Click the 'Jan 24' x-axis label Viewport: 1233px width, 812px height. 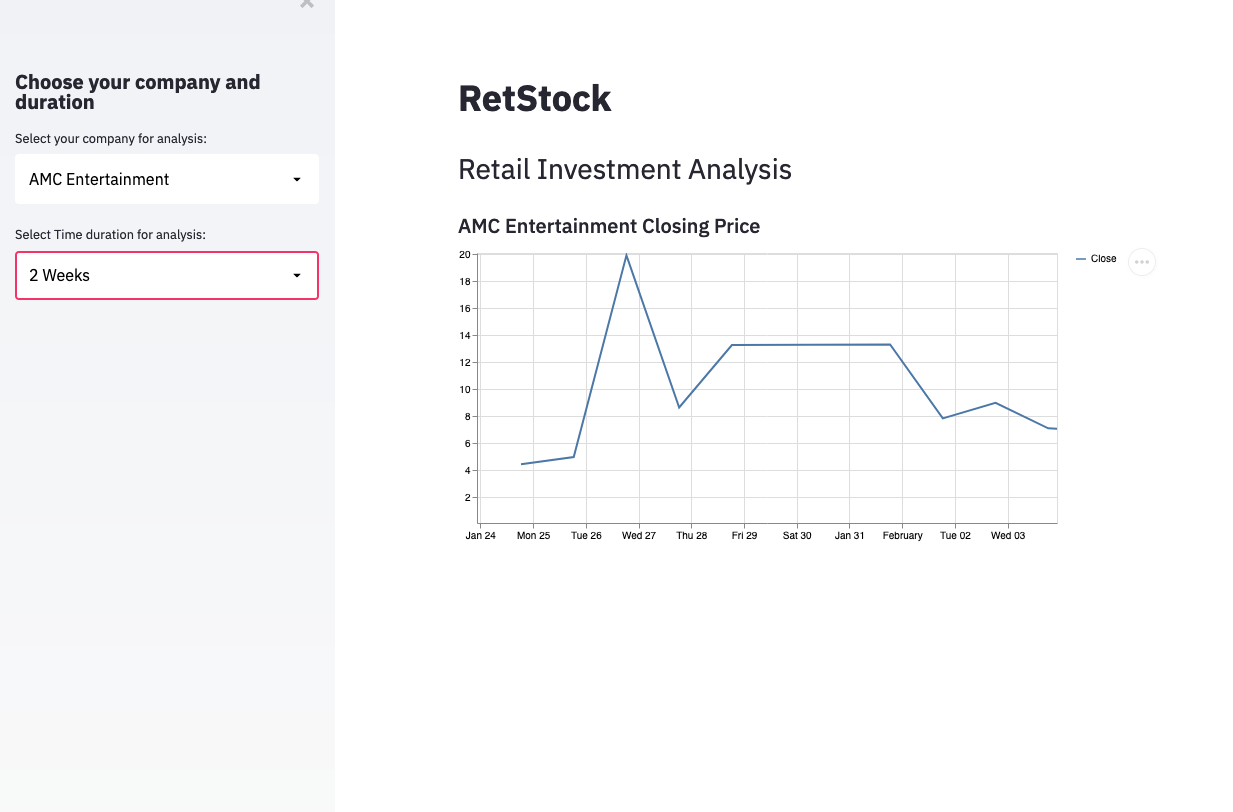[x=481, y=536]
